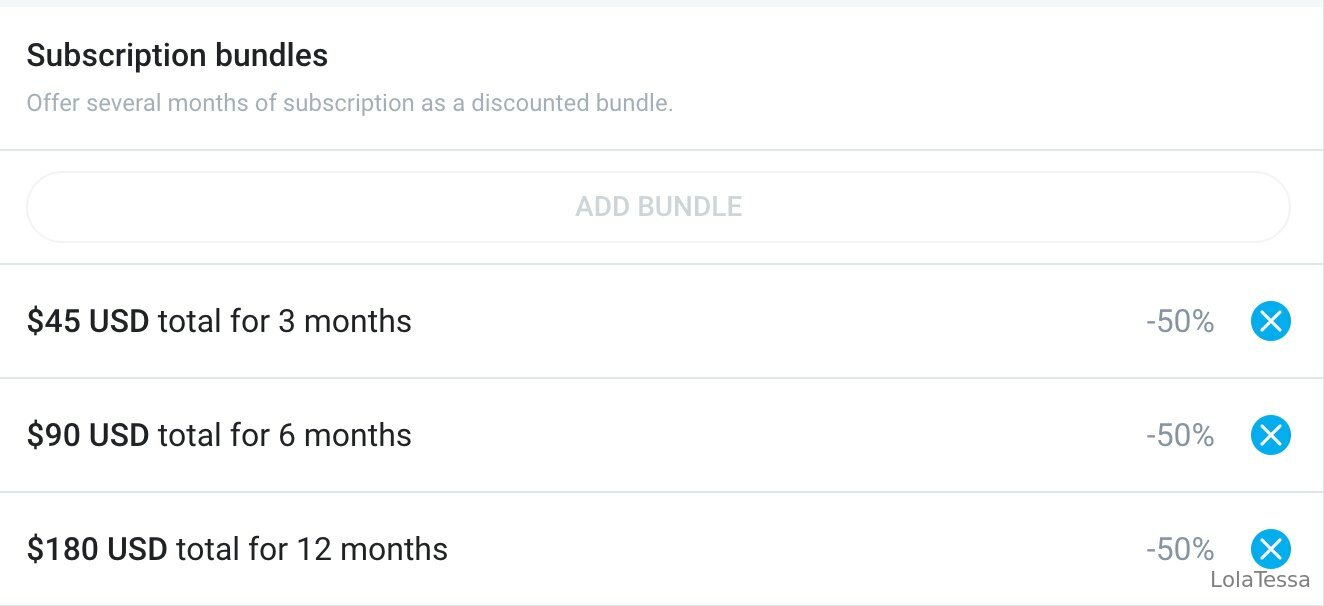Screen dimensions: 1324x606
Task: Click the 'total for 3 months' text
Action: tap(285, 321)
